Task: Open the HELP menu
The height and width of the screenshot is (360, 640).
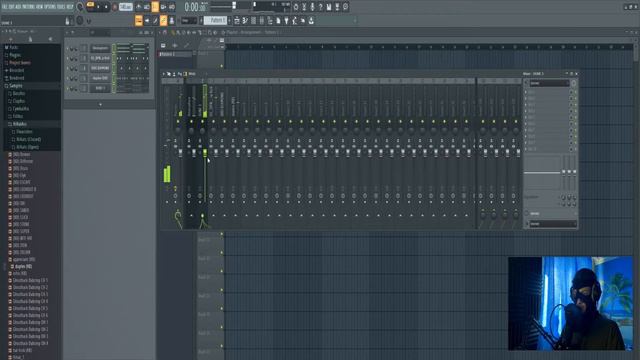Action: [70, 7]
